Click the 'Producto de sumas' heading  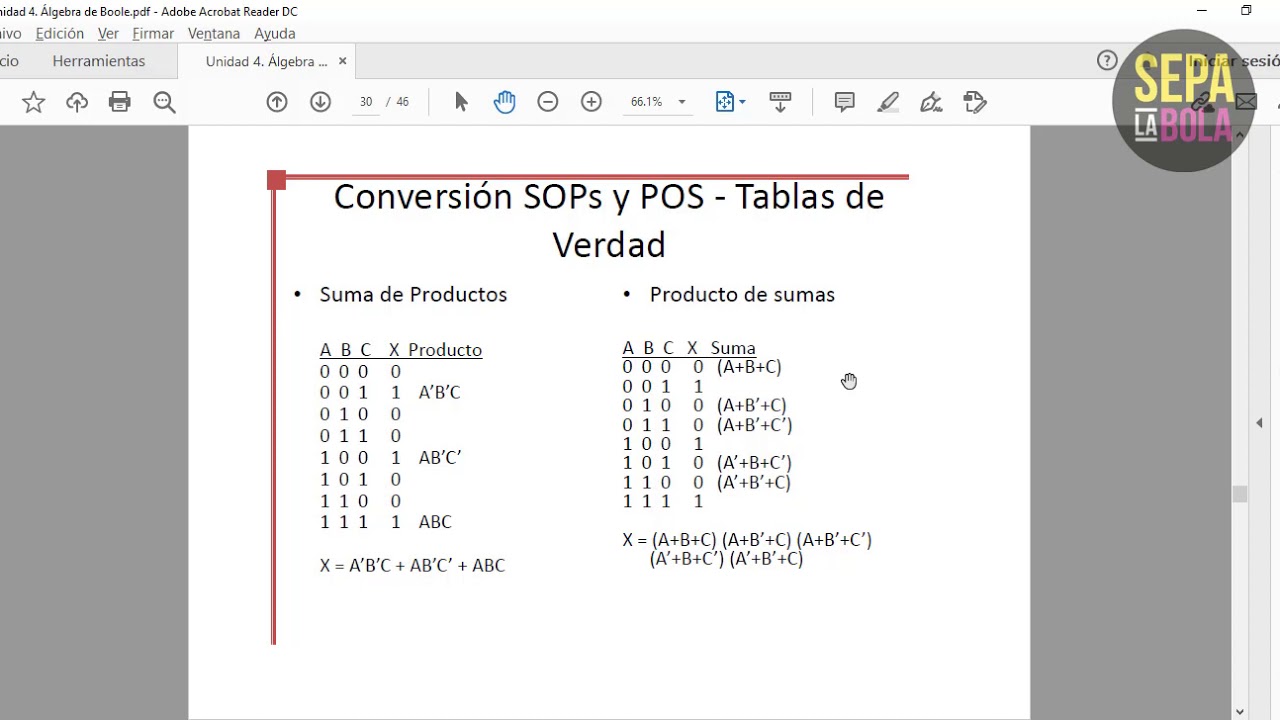click(x=742, y=294)
